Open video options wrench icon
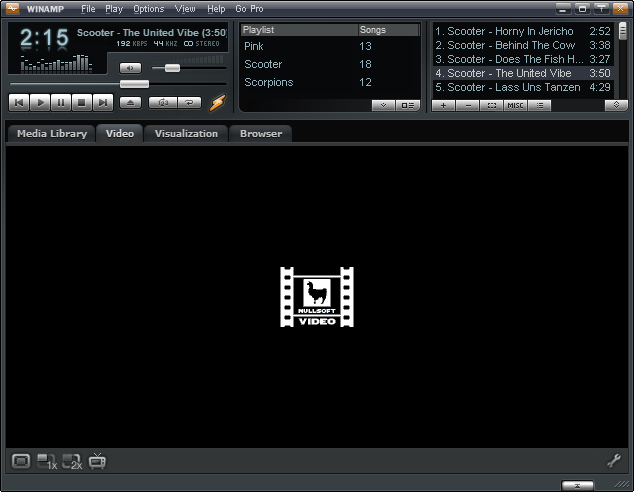 614,461
